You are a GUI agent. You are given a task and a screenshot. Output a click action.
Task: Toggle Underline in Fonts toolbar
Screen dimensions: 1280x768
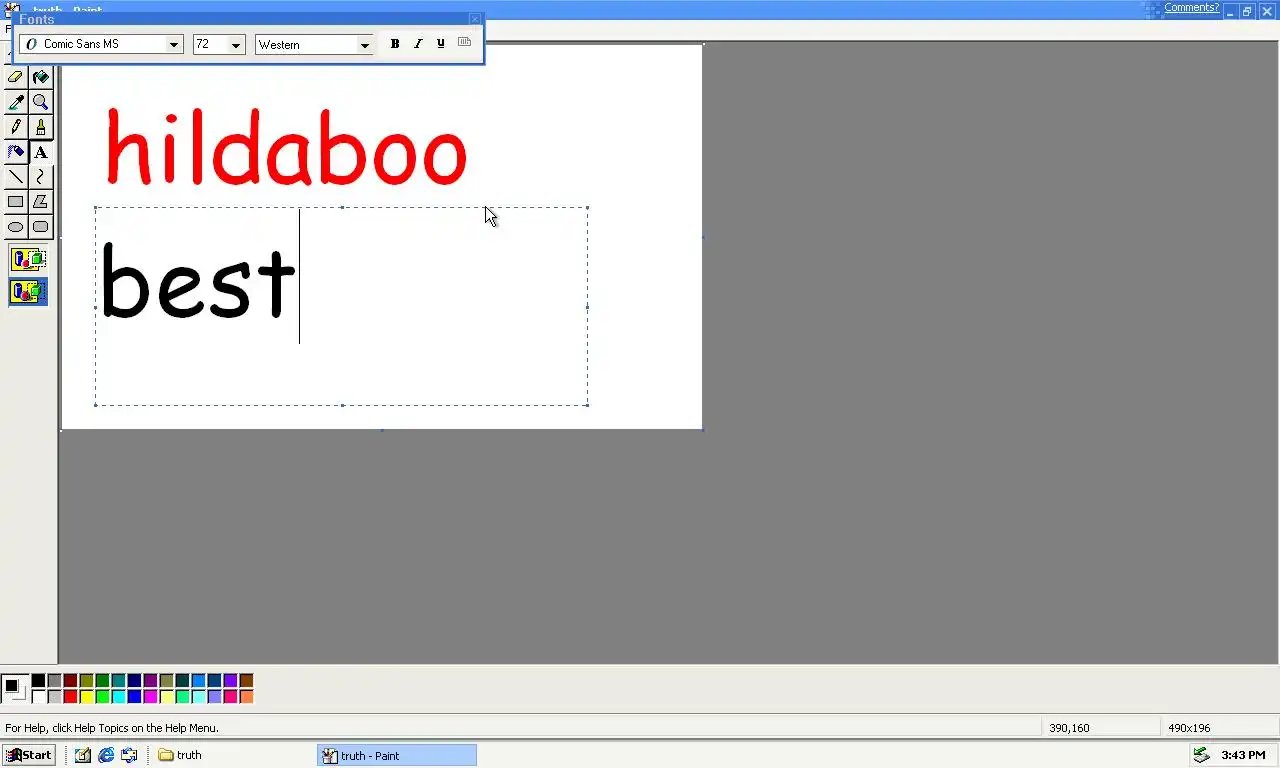pyautogui.click(x=441, y=44)
